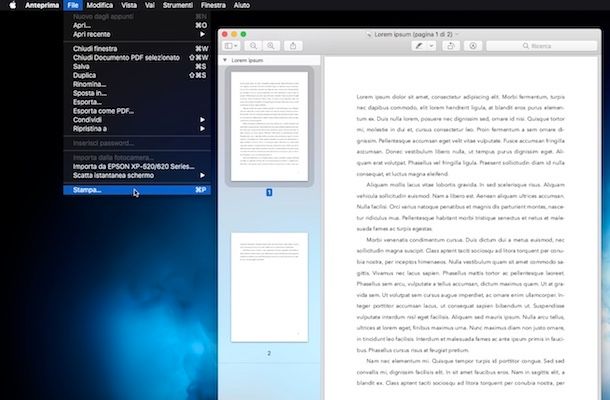Minimize the Lorem ipsum window

[234, 34]
